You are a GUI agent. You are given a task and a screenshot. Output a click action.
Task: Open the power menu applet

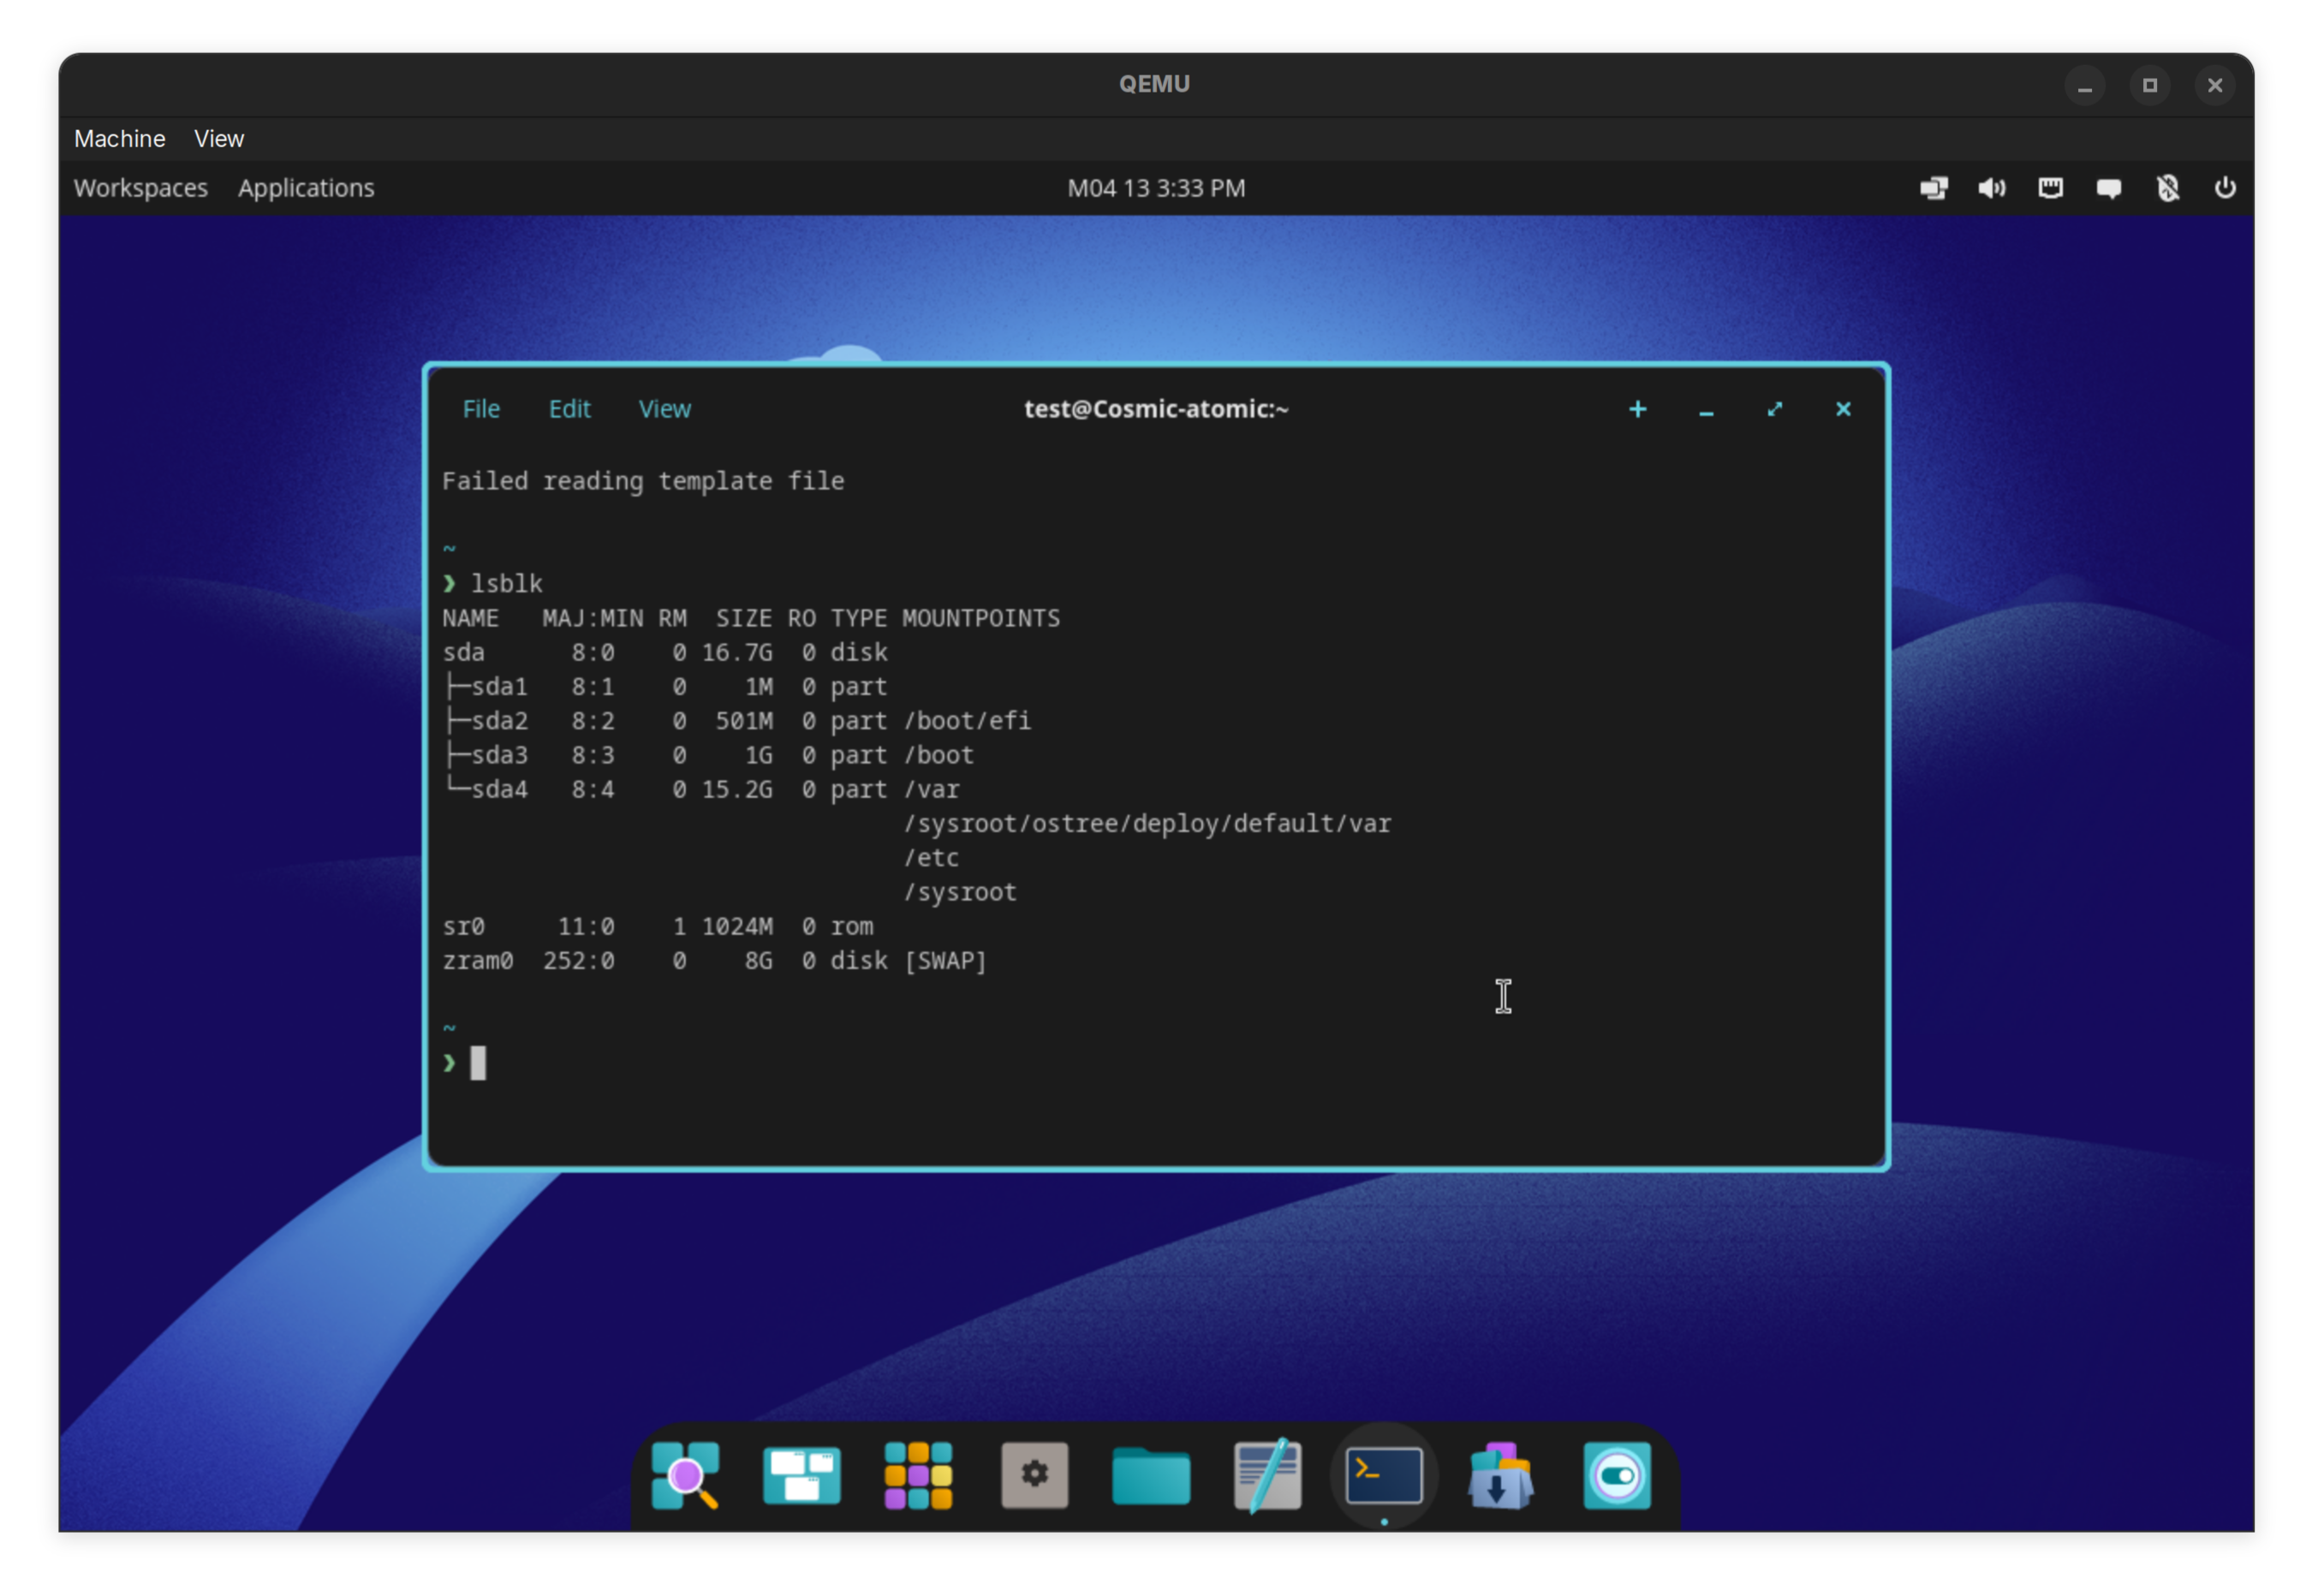(2225, 188)
